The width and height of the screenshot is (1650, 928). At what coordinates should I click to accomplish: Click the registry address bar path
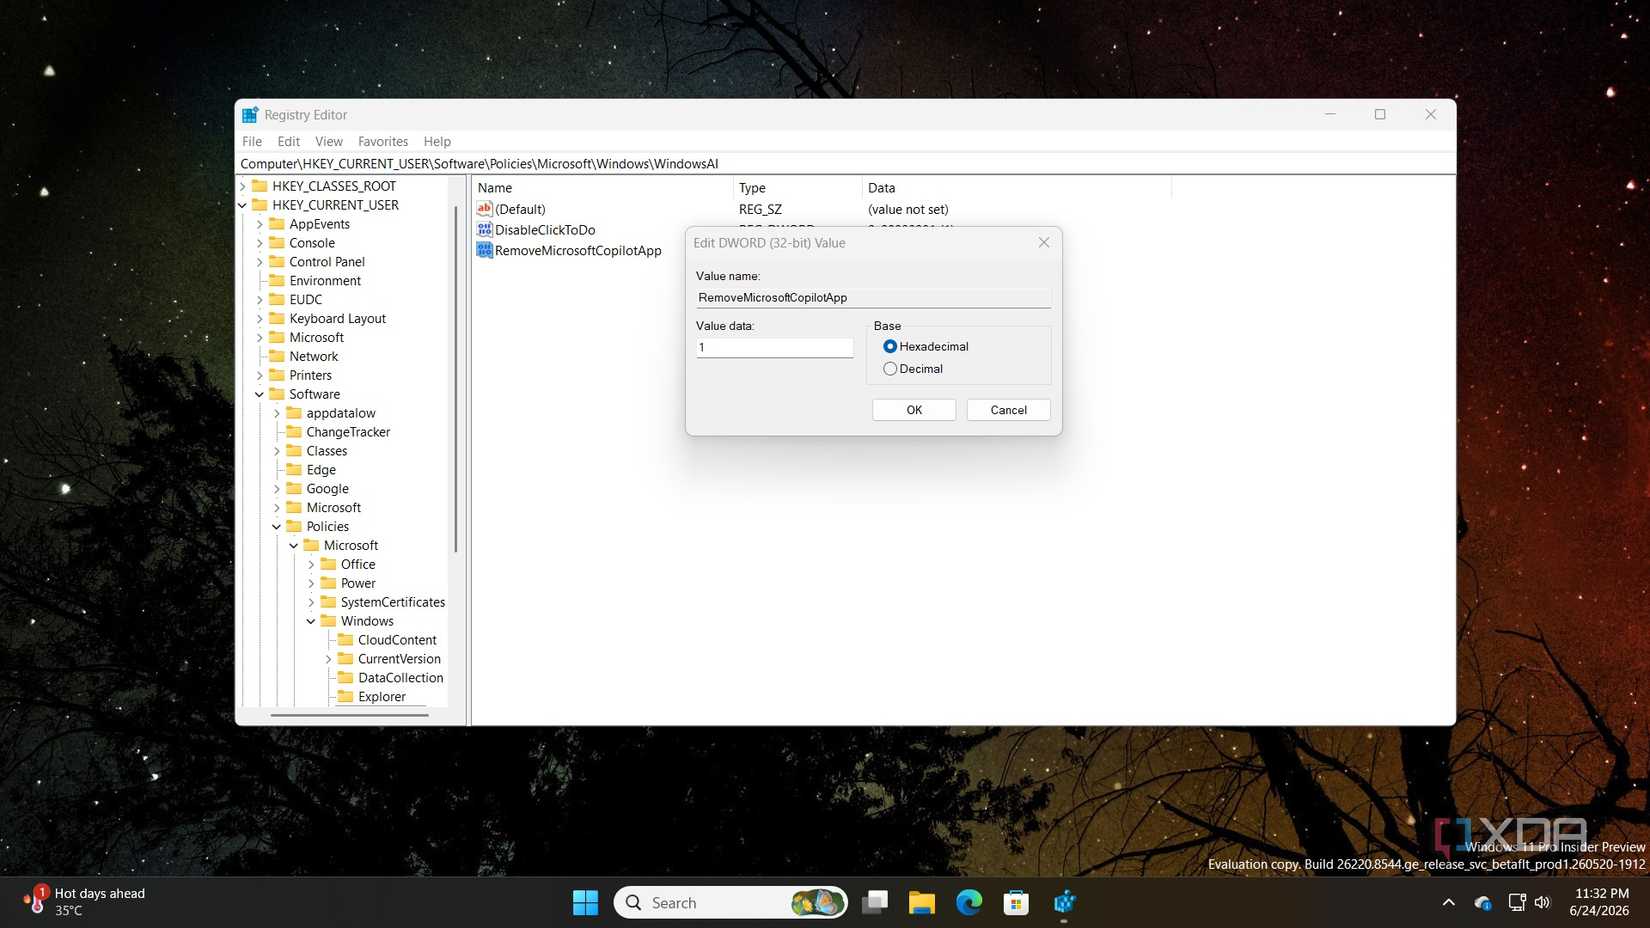(x=846, y=164)
